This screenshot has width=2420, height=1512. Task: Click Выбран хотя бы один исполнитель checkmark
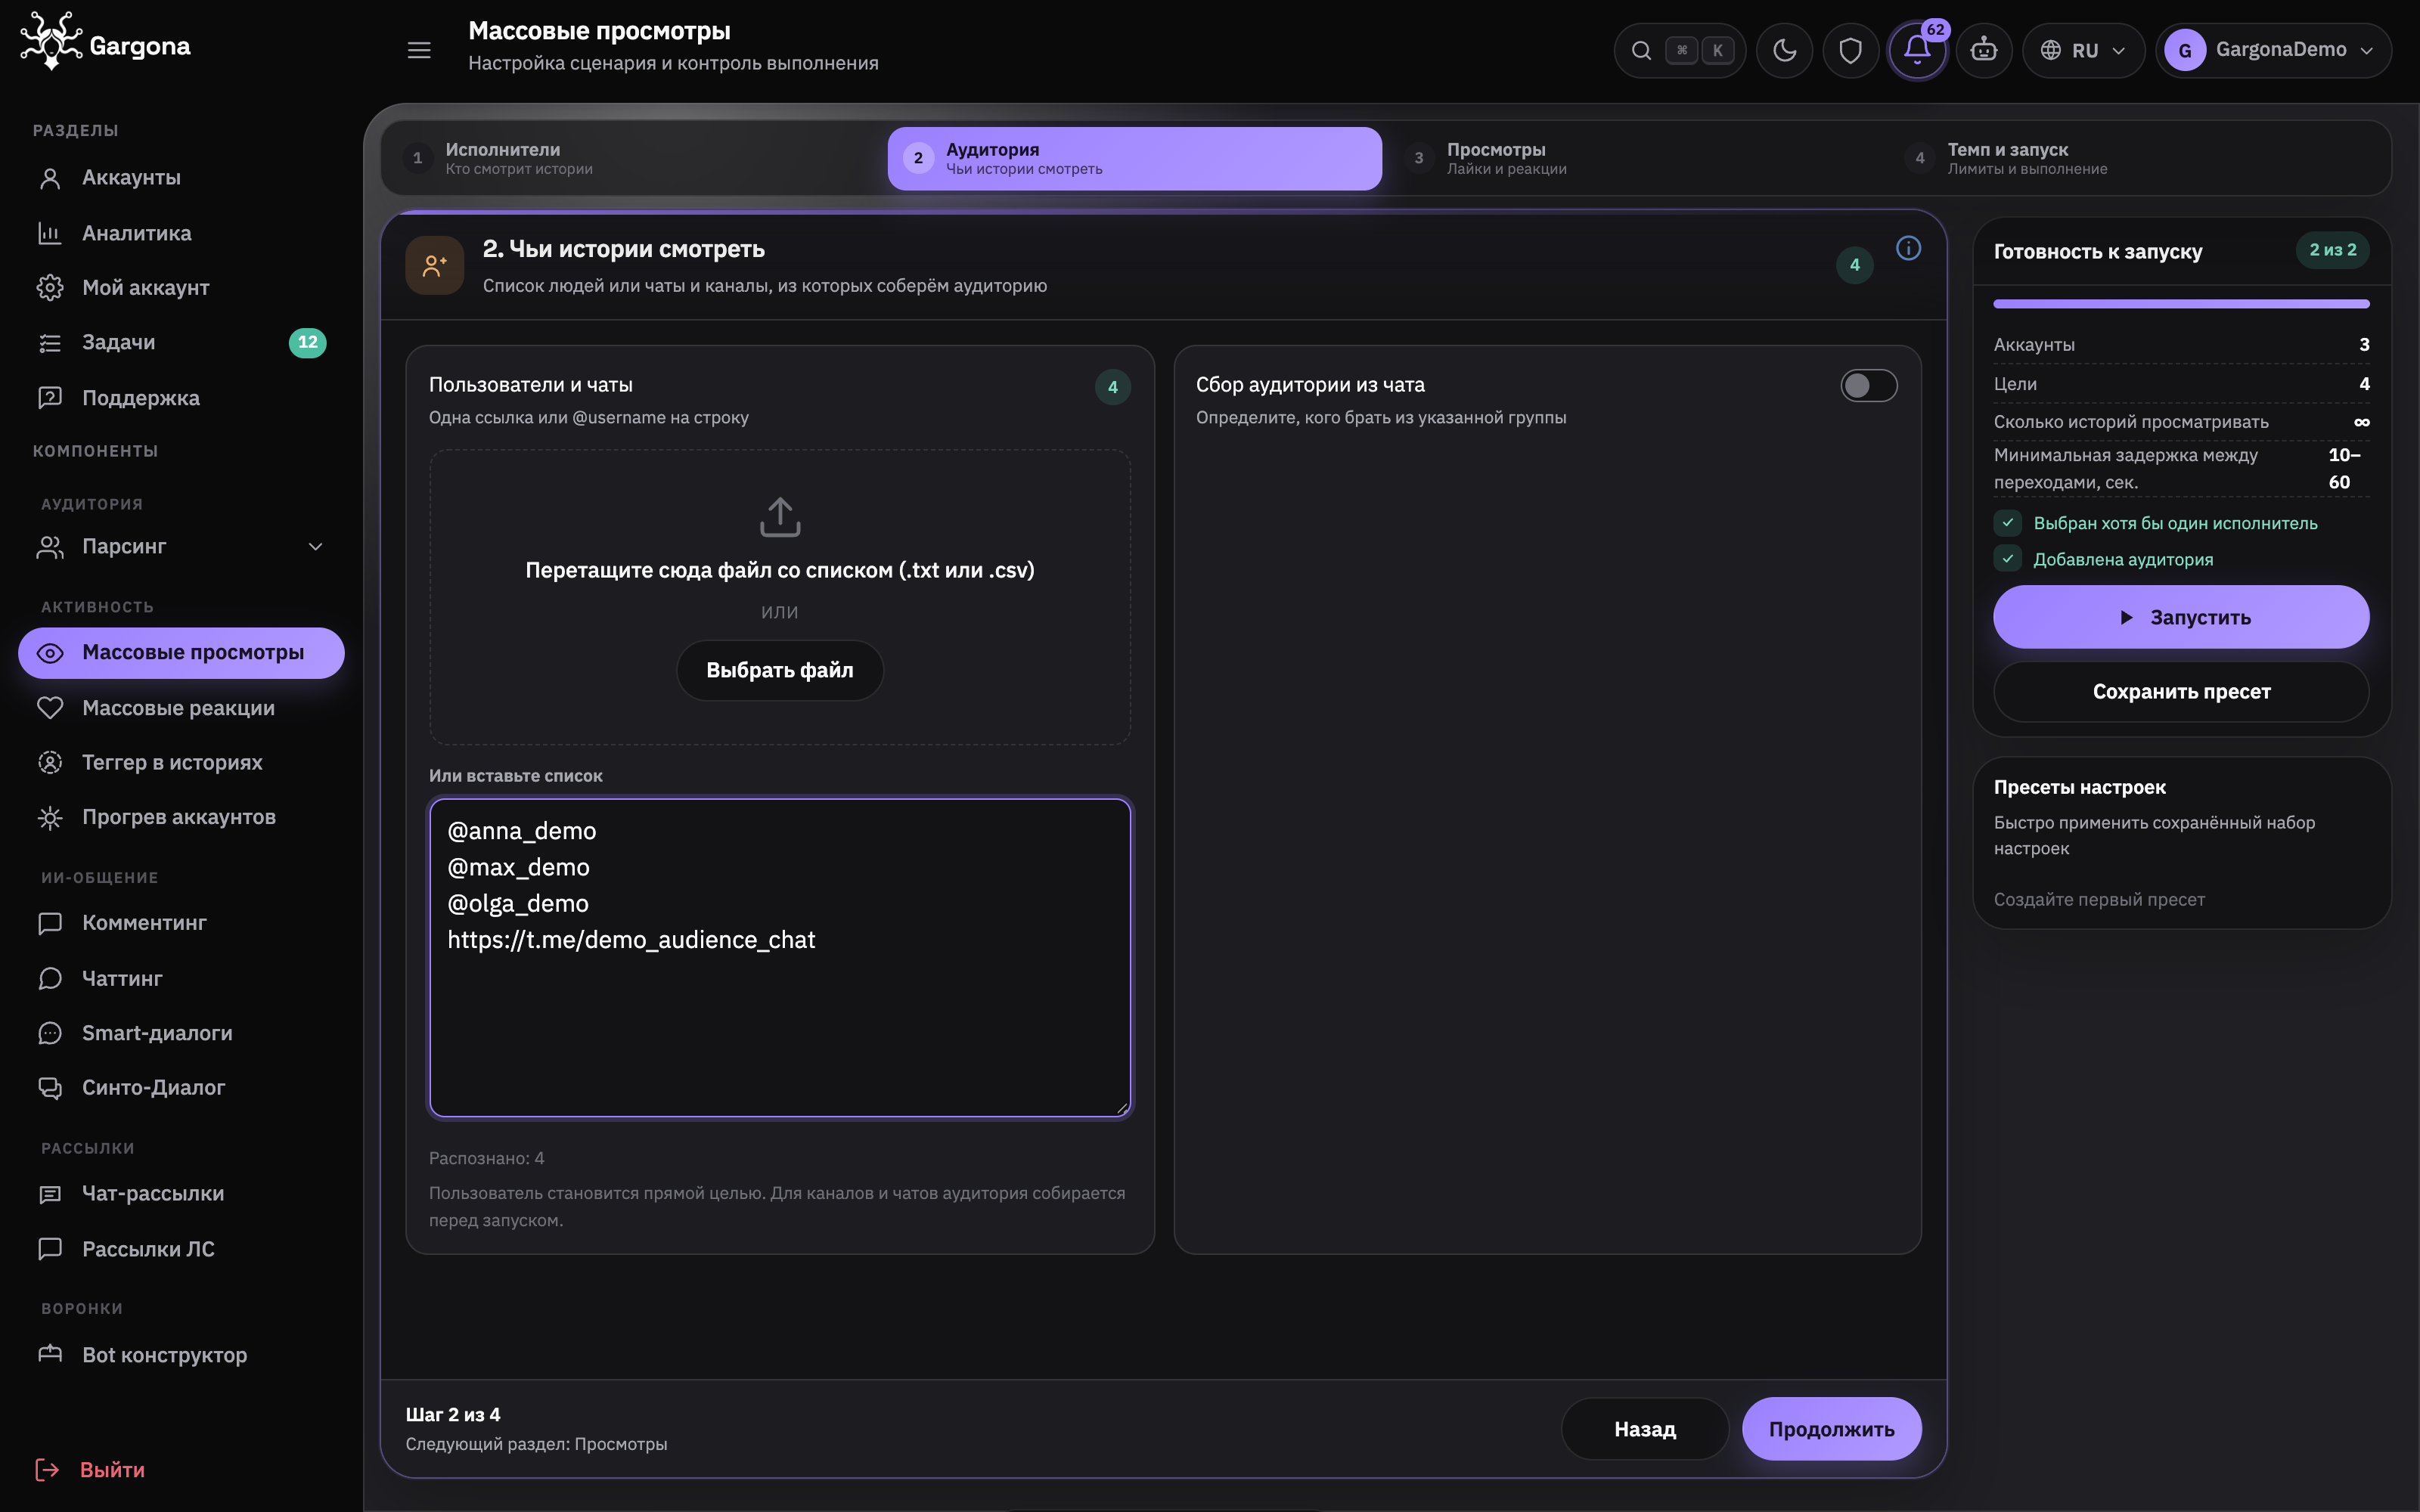pyautogui.click(x=2008, y=523)
